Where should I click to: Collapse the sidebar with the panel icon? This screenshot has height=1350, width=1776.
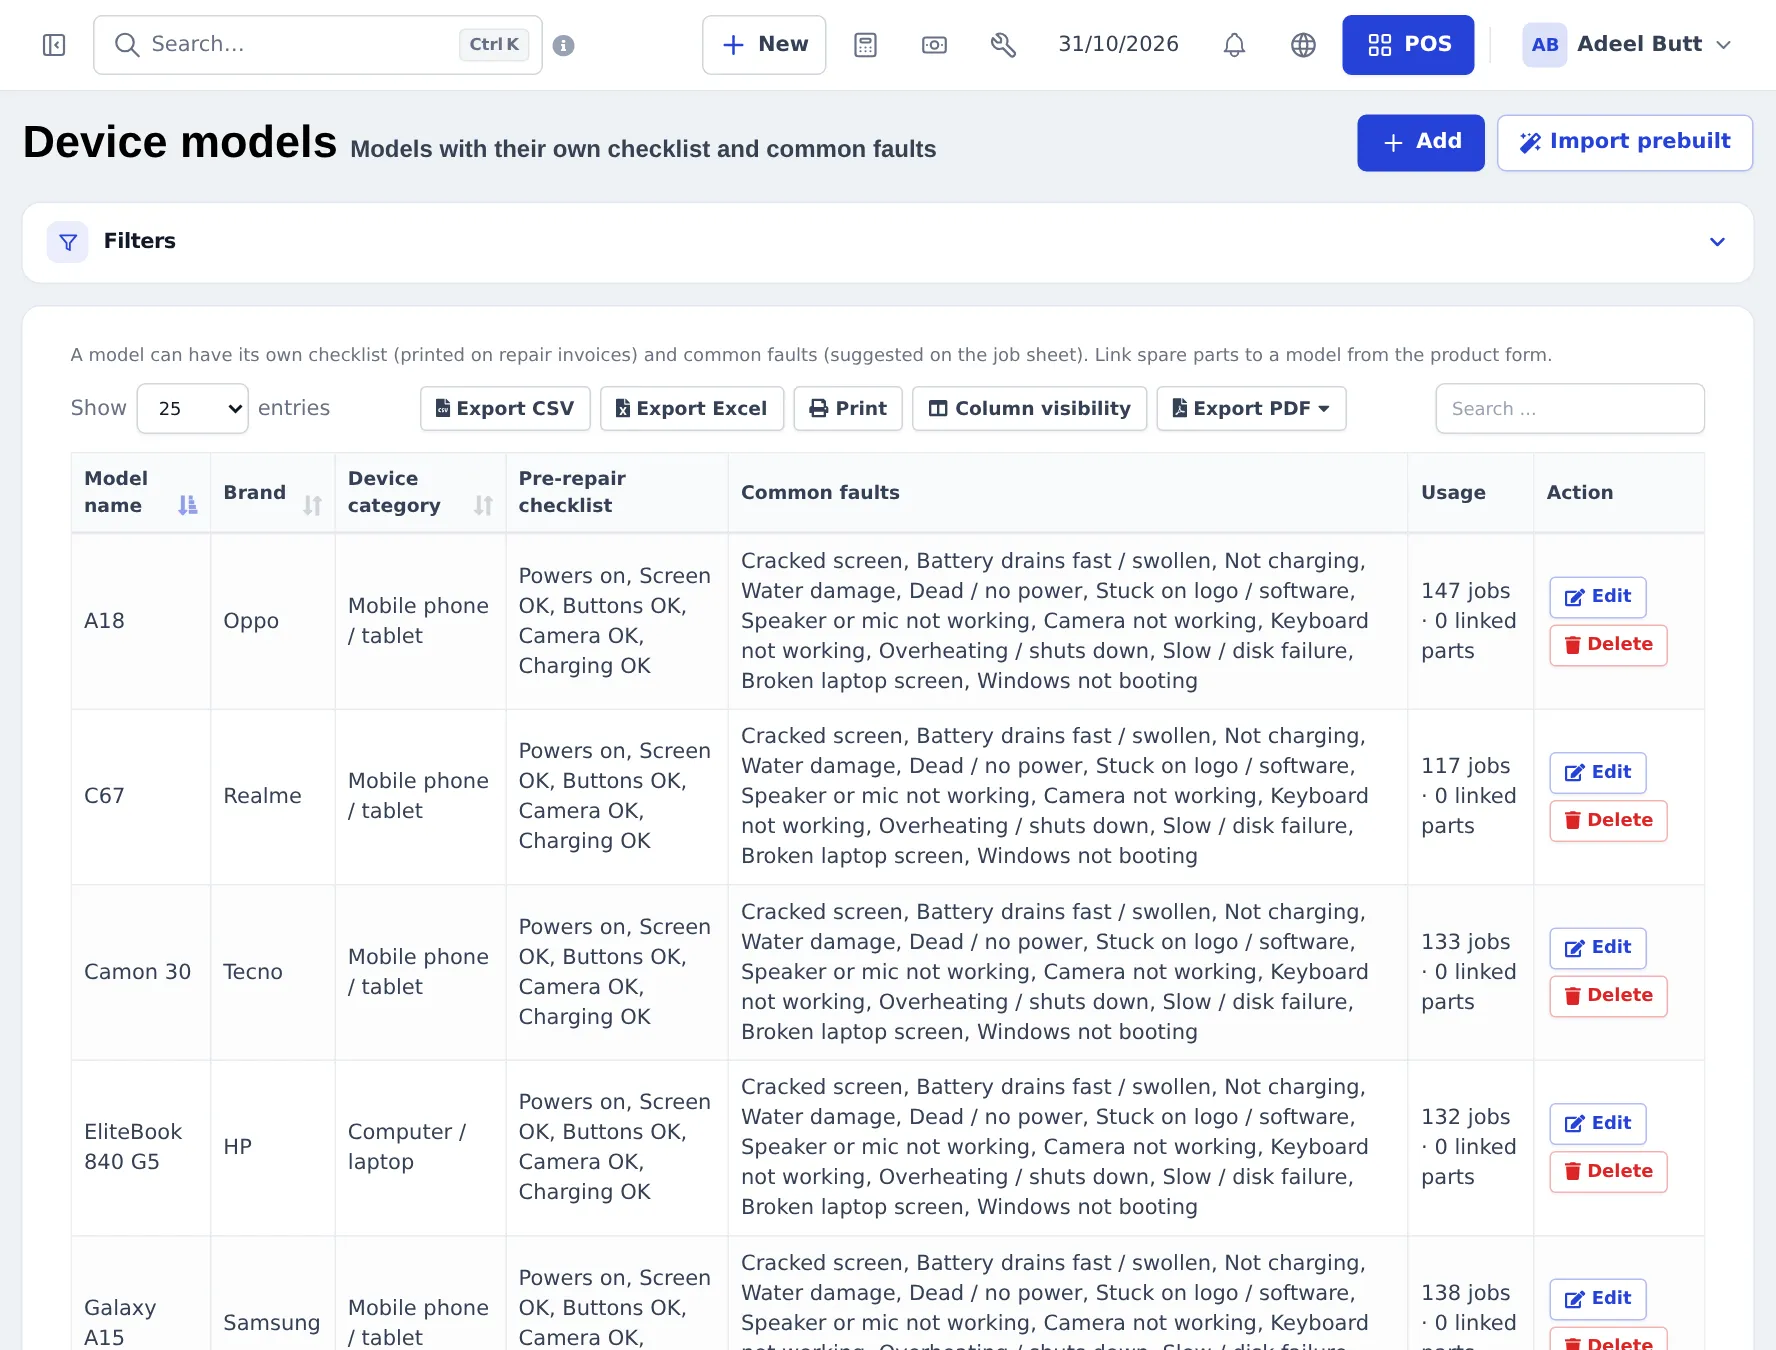(54, 45)
